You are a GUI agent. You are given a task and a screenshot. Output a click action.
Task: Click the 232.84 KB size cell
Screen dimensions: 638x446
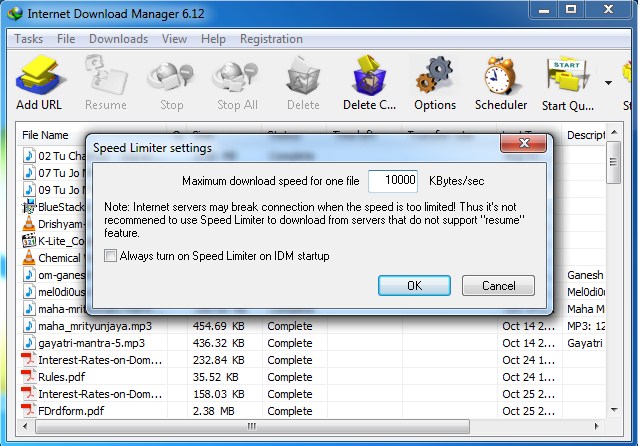point(218,360)
